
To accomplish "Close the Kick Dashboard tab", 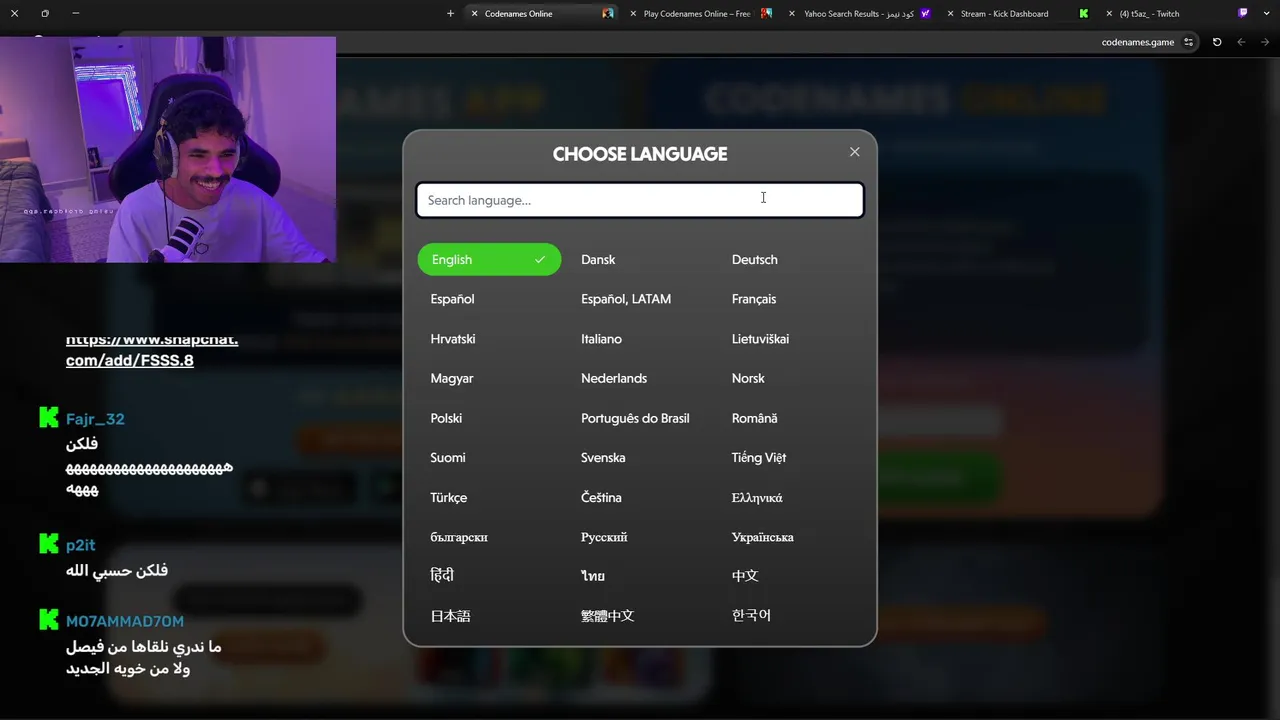I will 950,14.
